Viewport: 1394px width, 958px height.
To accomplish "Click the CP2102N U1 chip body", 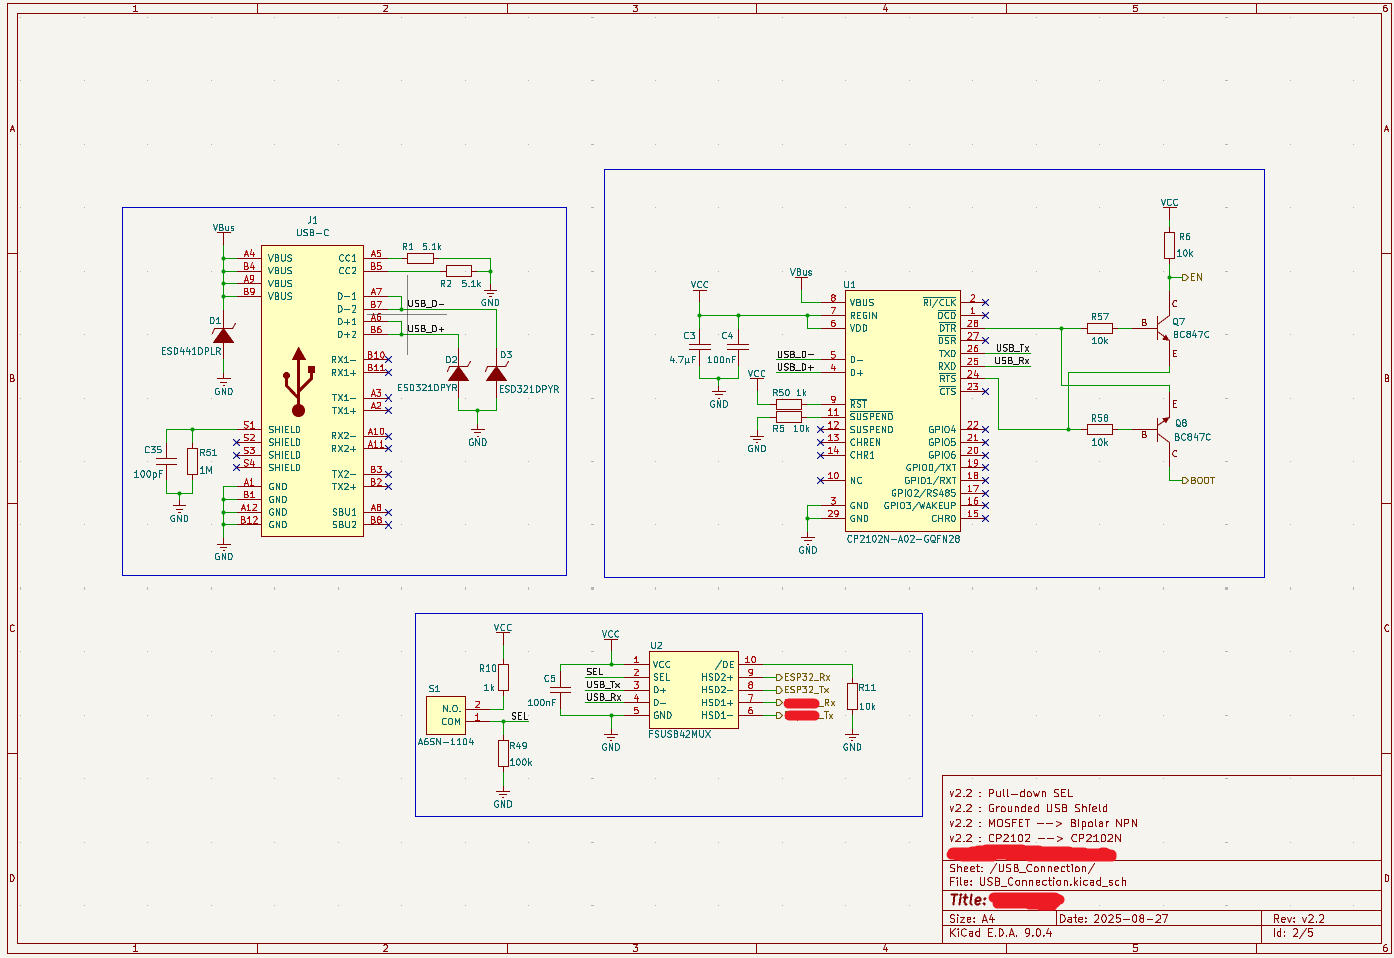I will (903, 410).
